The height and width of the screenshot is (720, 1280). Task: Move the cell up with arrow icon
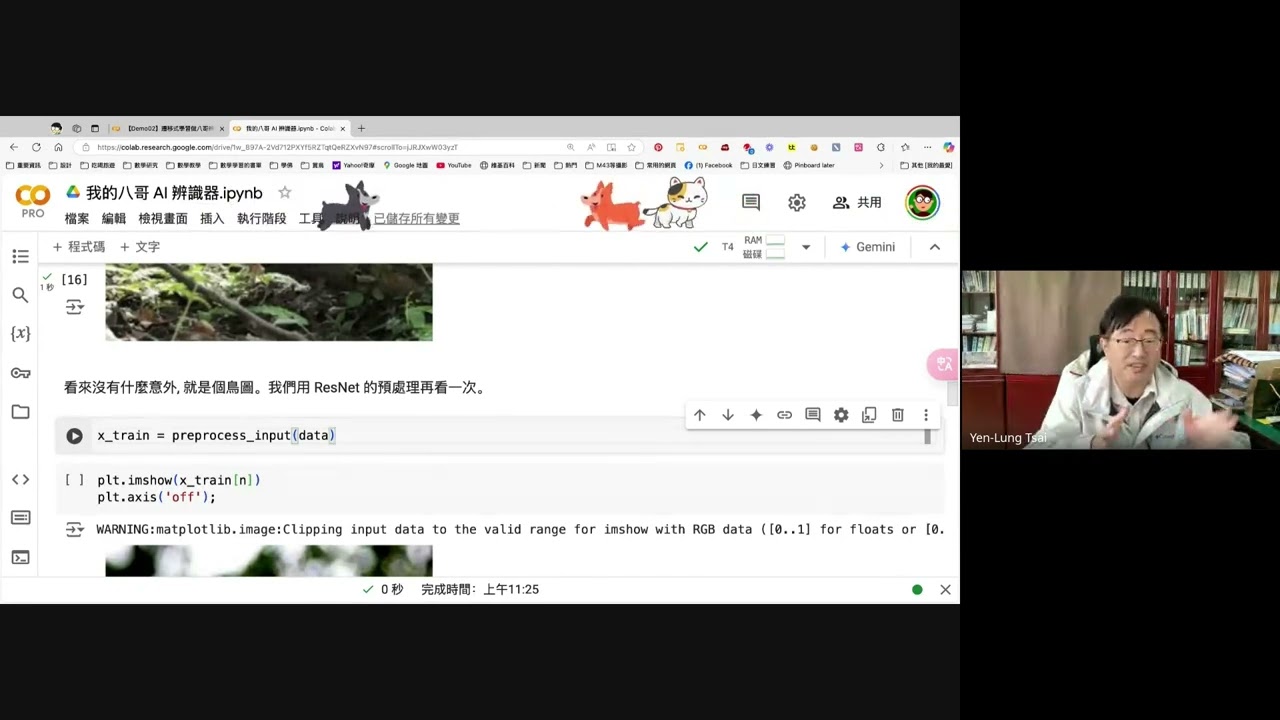tap(700, 415)
